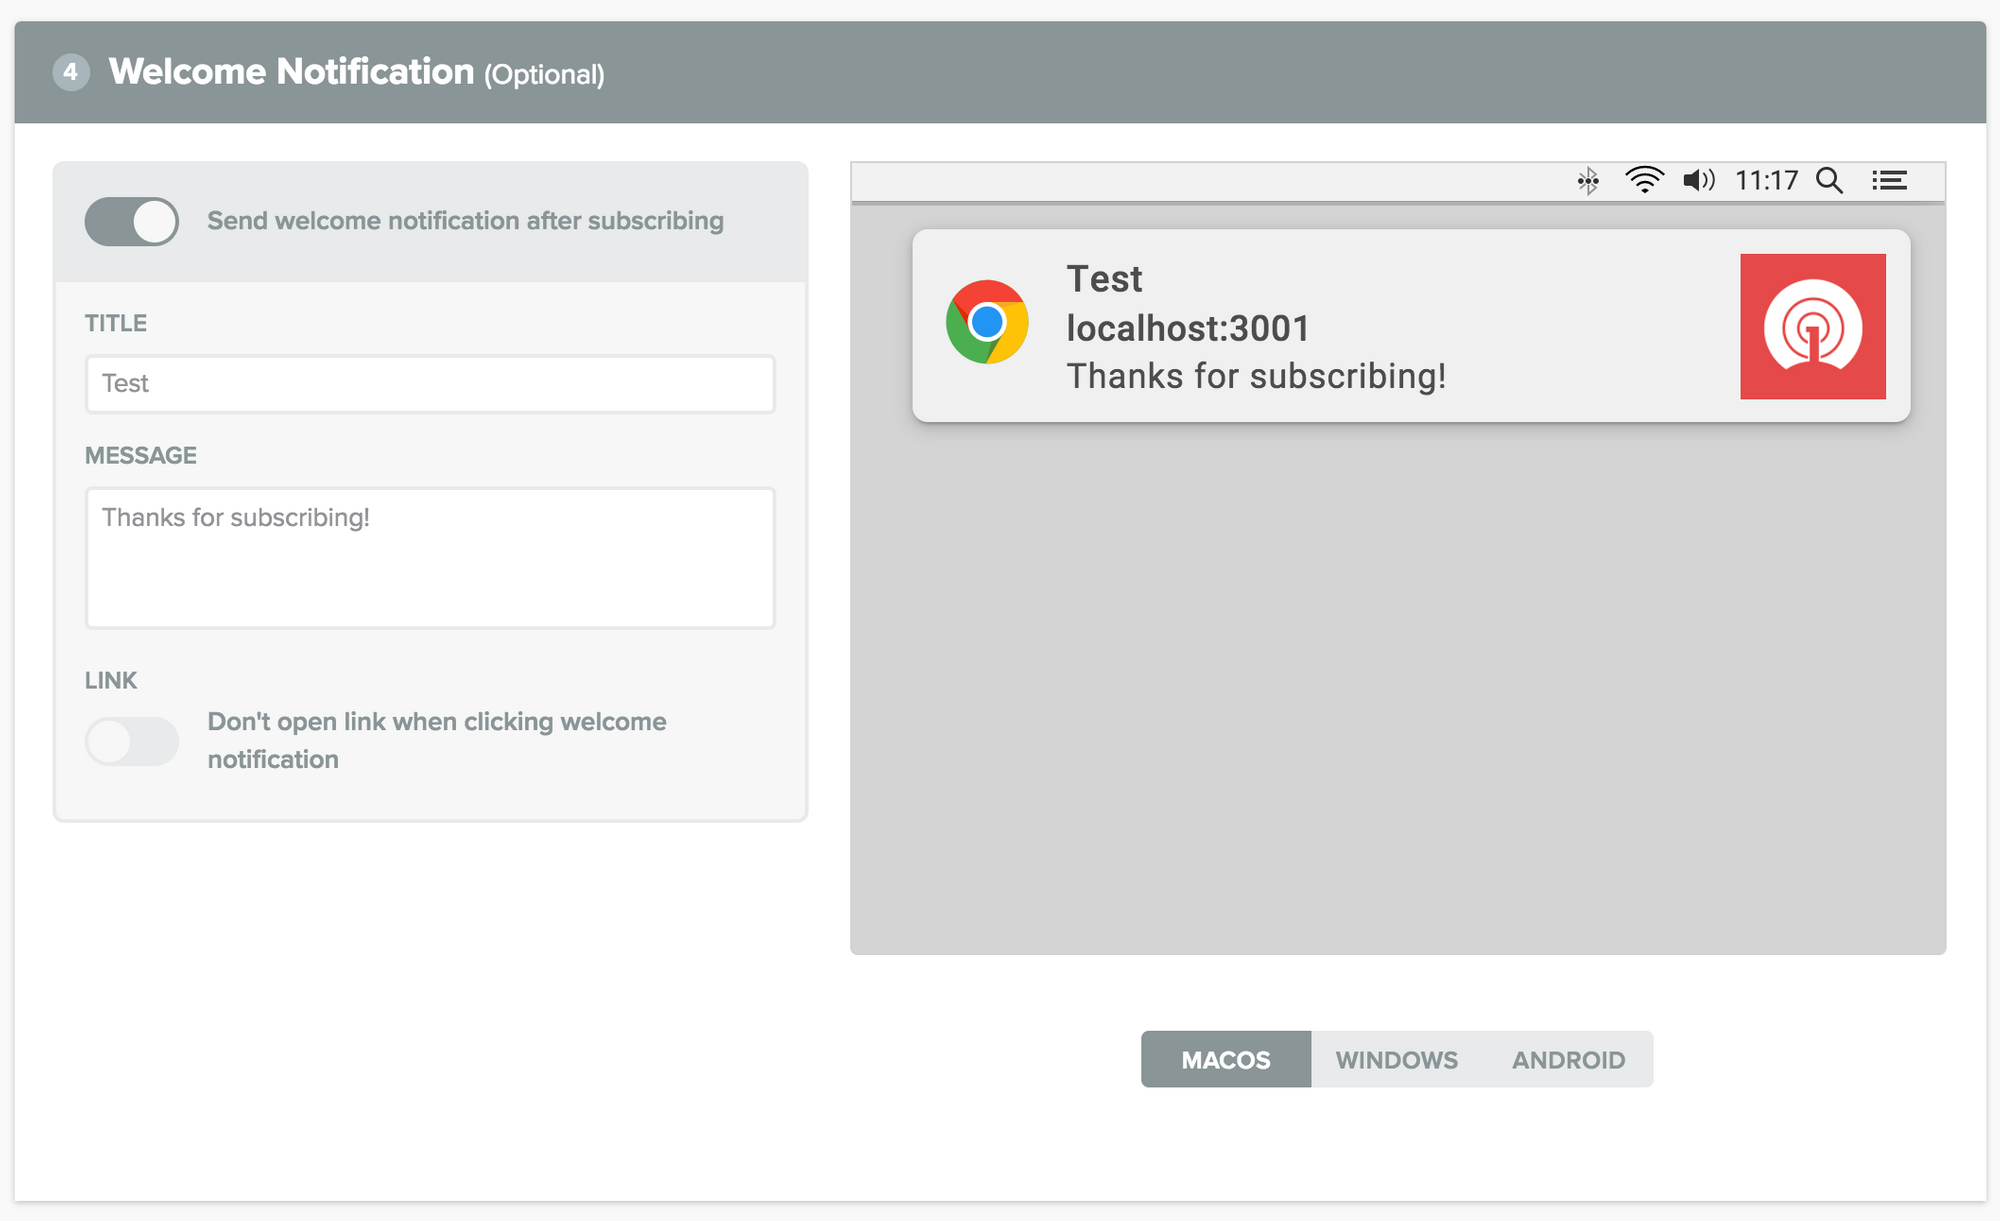Click the Bluetooth icon in preview menu bar
Viewport: 2000px width, 1221px height.
pos(1588,181)
